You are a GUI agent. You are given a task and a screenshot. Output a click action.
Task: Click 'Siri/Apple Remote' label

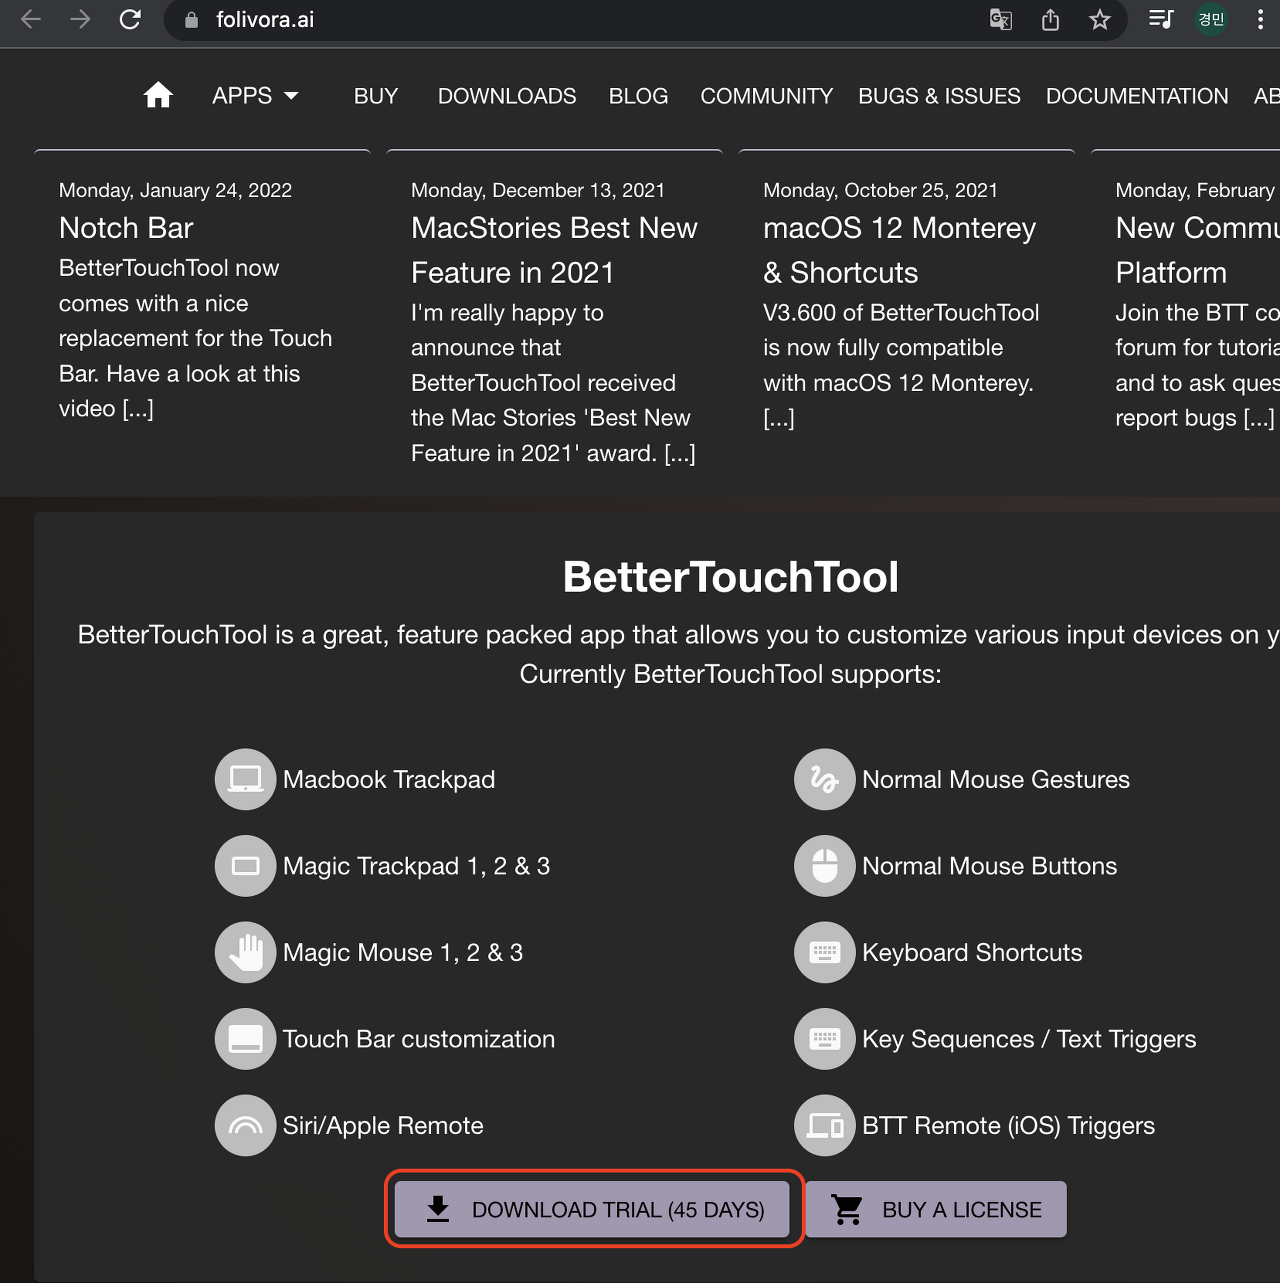383,1126
